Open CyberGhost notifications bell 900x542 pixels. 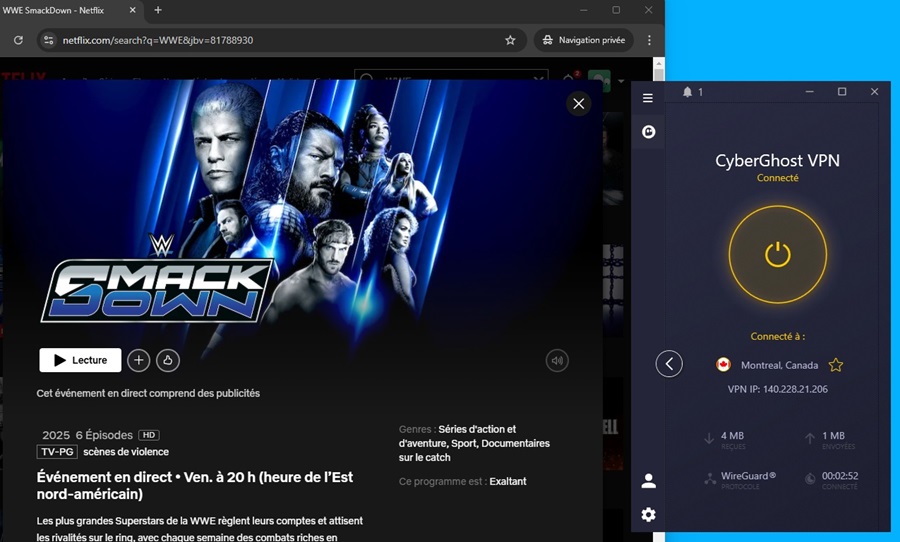(687, 92)
